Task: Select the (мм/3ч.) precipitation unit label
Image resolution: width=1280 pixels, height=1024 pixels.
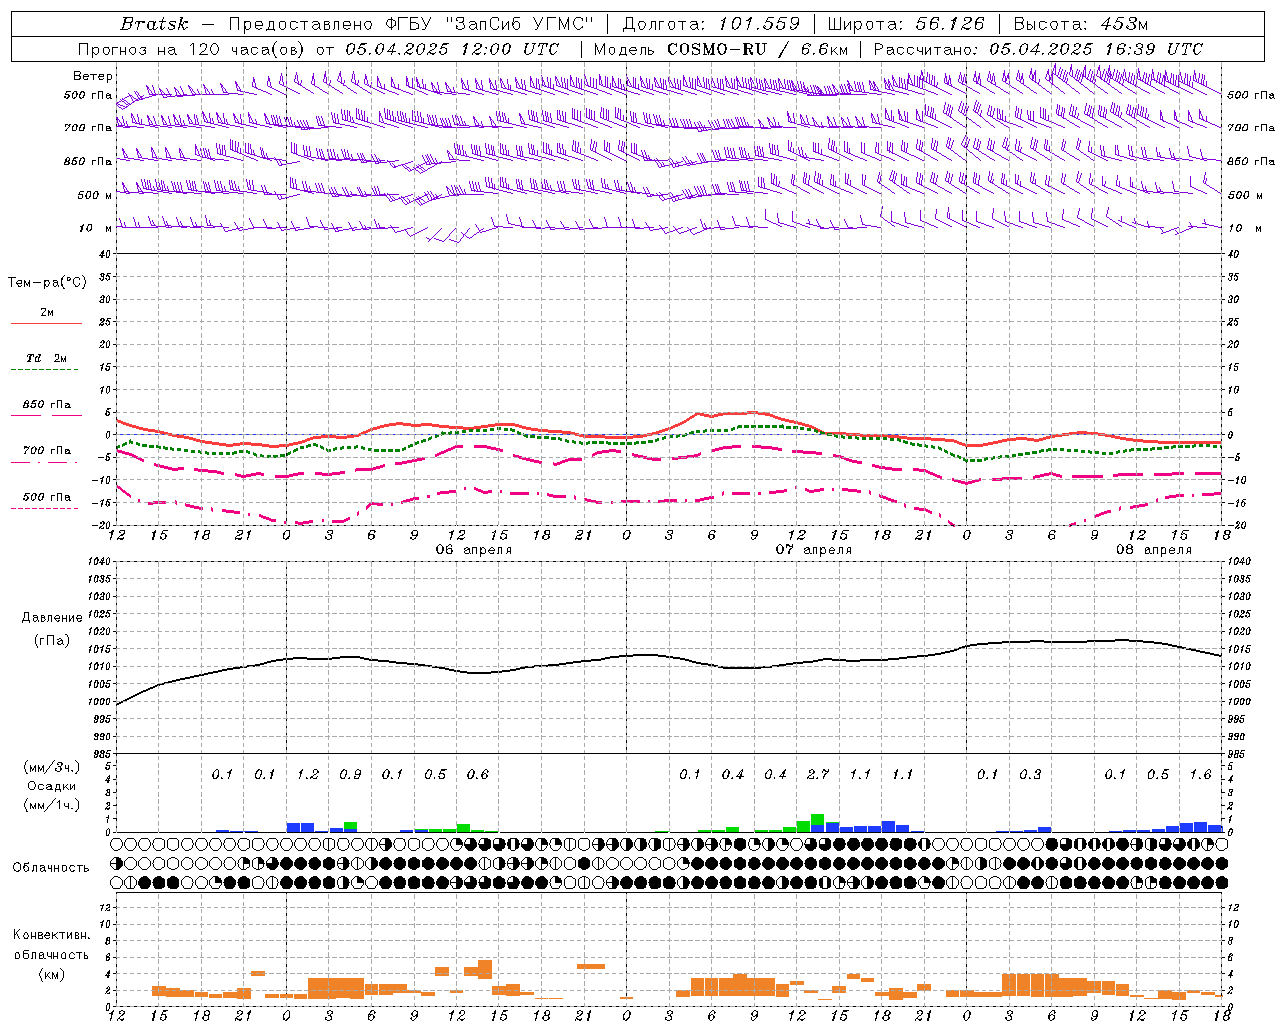Action: [50, 767]
